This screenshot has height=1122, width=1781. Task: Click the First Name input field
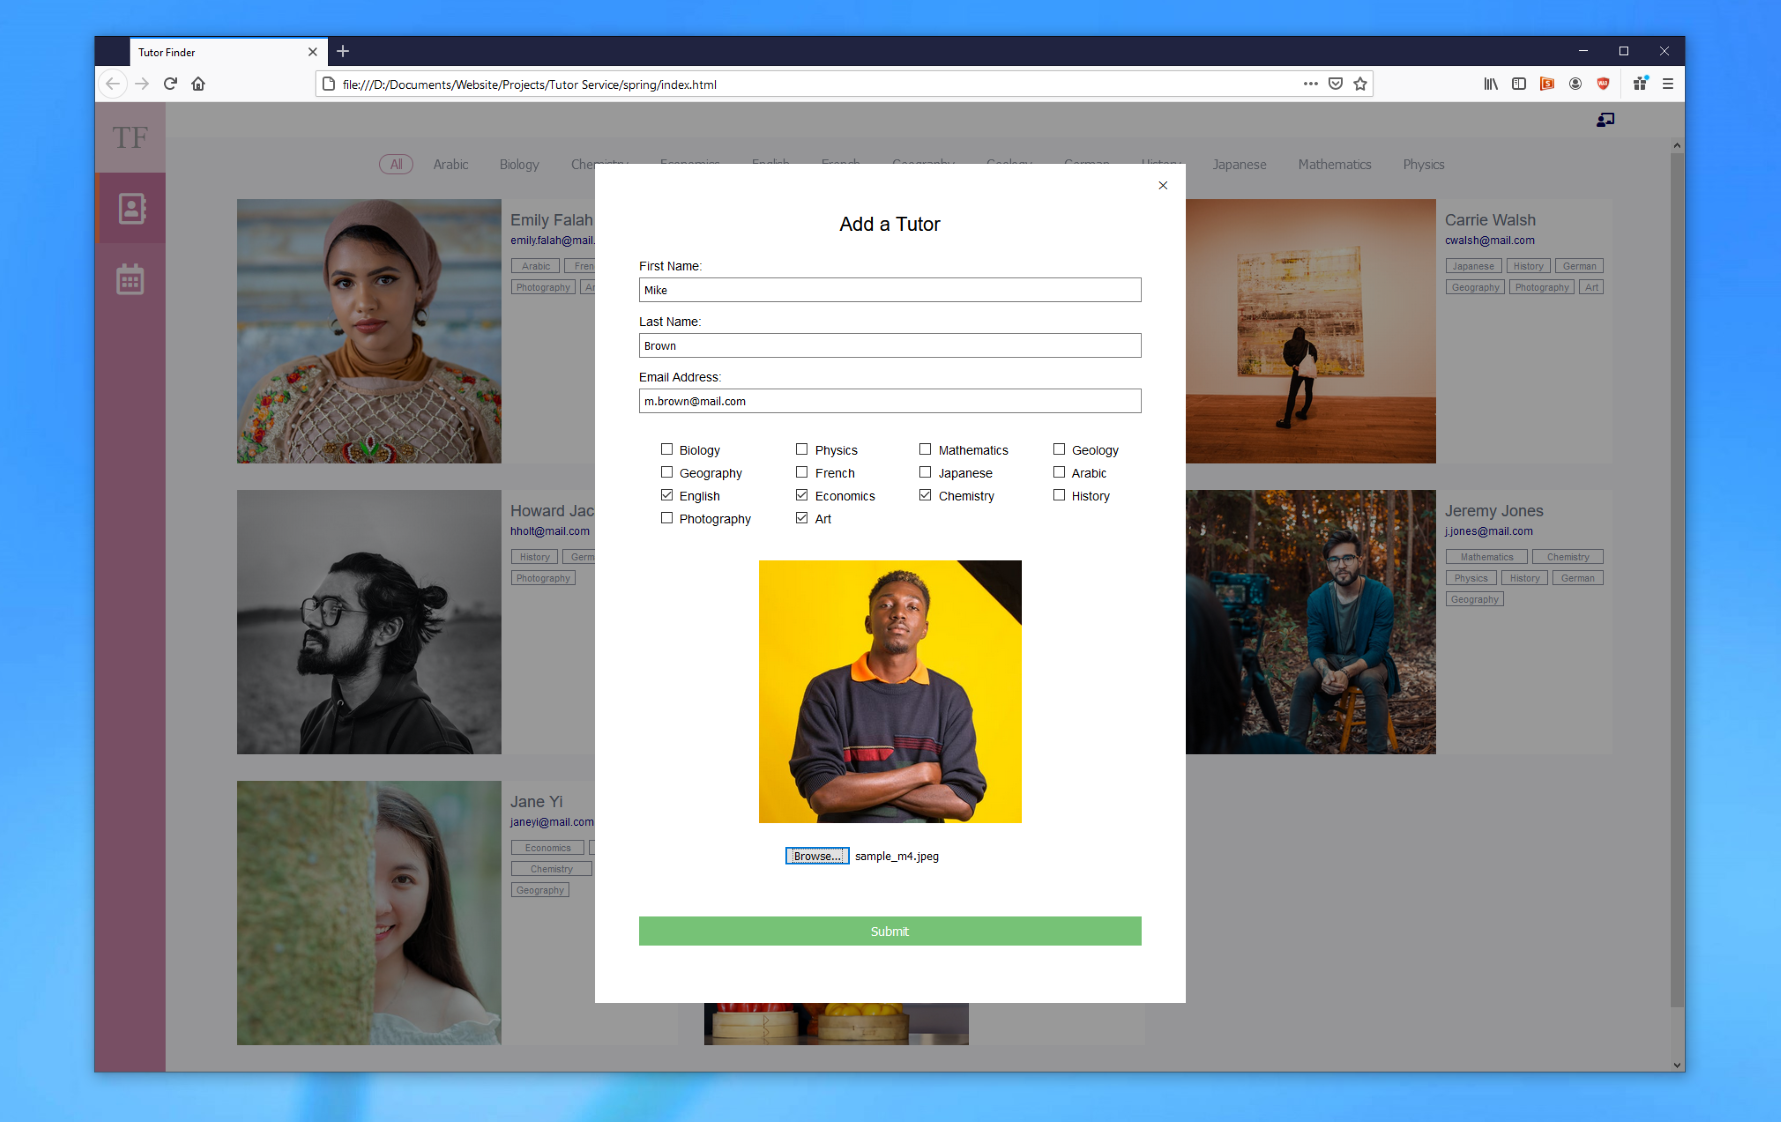pyautogui.click(x=890, y=290)
